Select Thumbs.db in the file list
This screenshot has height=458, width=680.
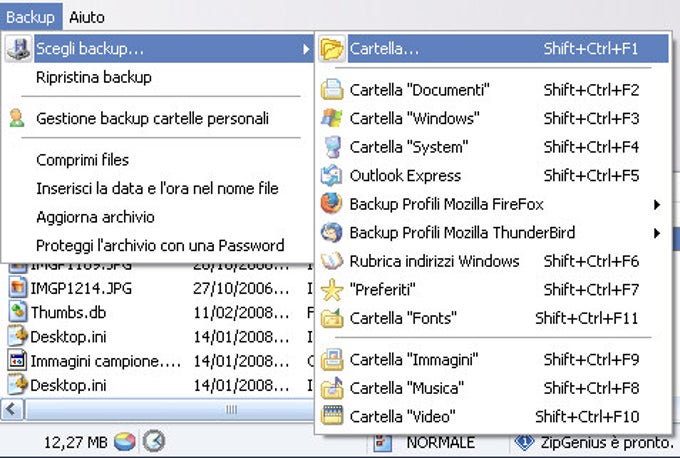tap(68, 313)
